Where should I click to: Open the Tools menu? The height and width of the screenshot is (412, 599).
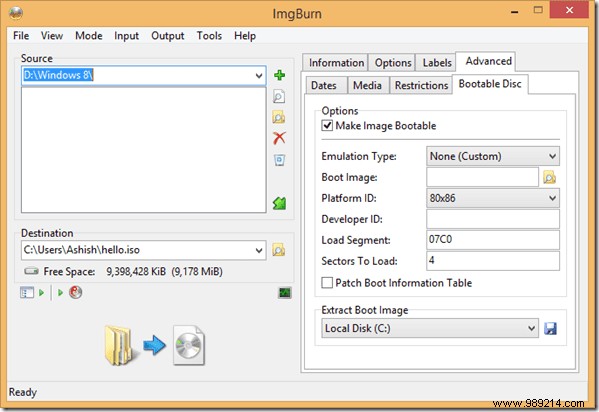tap(209, 36)
